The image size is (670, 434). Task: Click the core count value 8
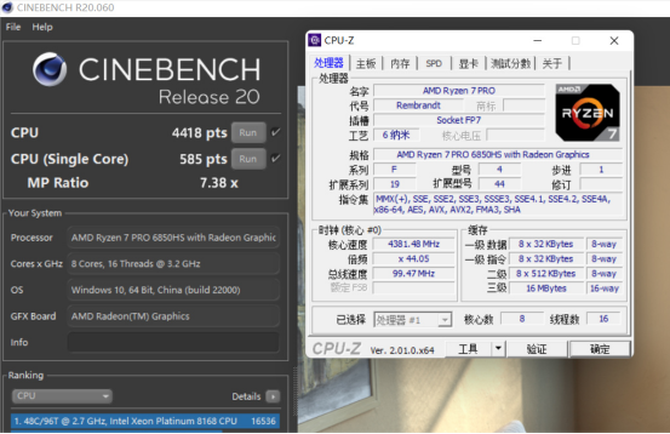[522, 319]
